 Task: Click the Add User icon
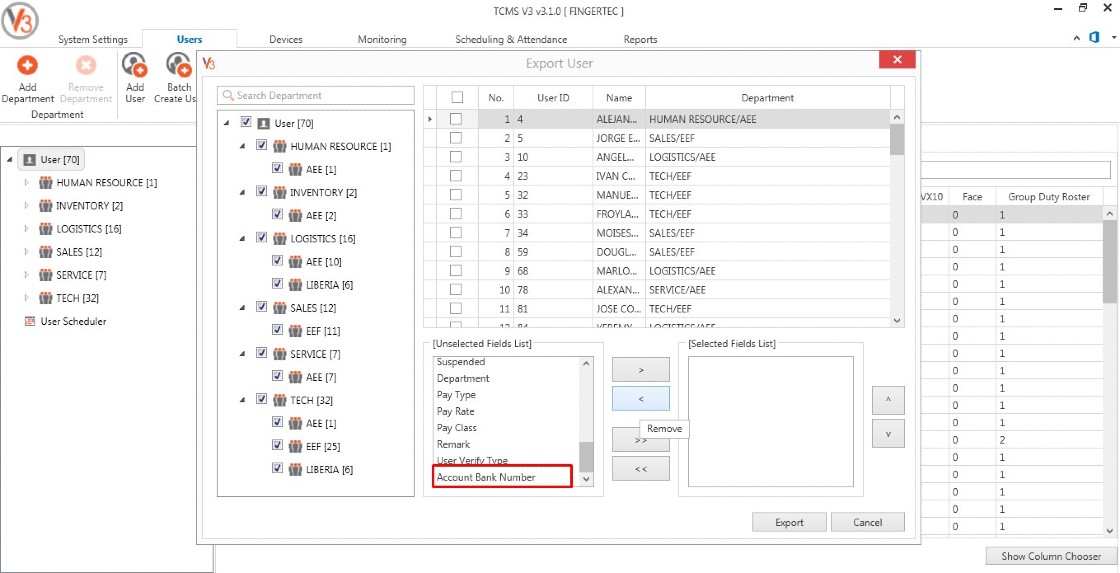click(134, 66)
